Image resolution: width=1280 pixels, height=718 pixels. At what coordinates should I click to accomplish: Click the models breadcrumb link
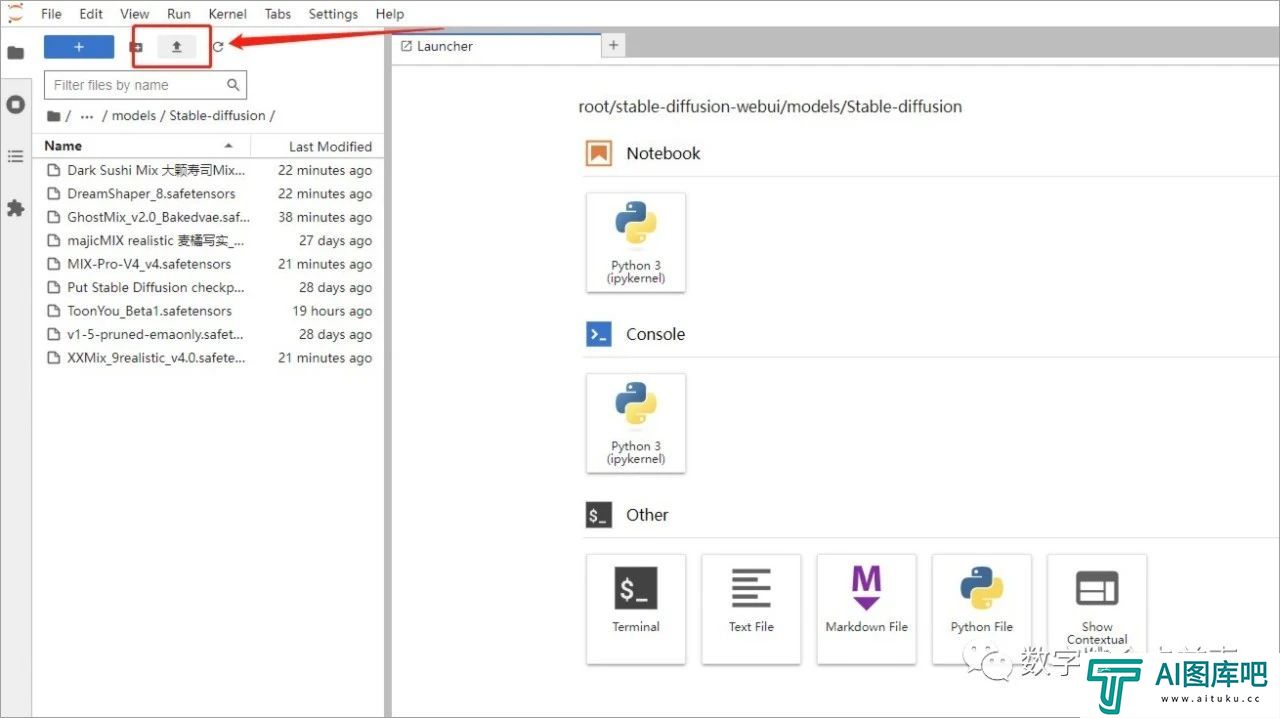[x=134, y=116]
